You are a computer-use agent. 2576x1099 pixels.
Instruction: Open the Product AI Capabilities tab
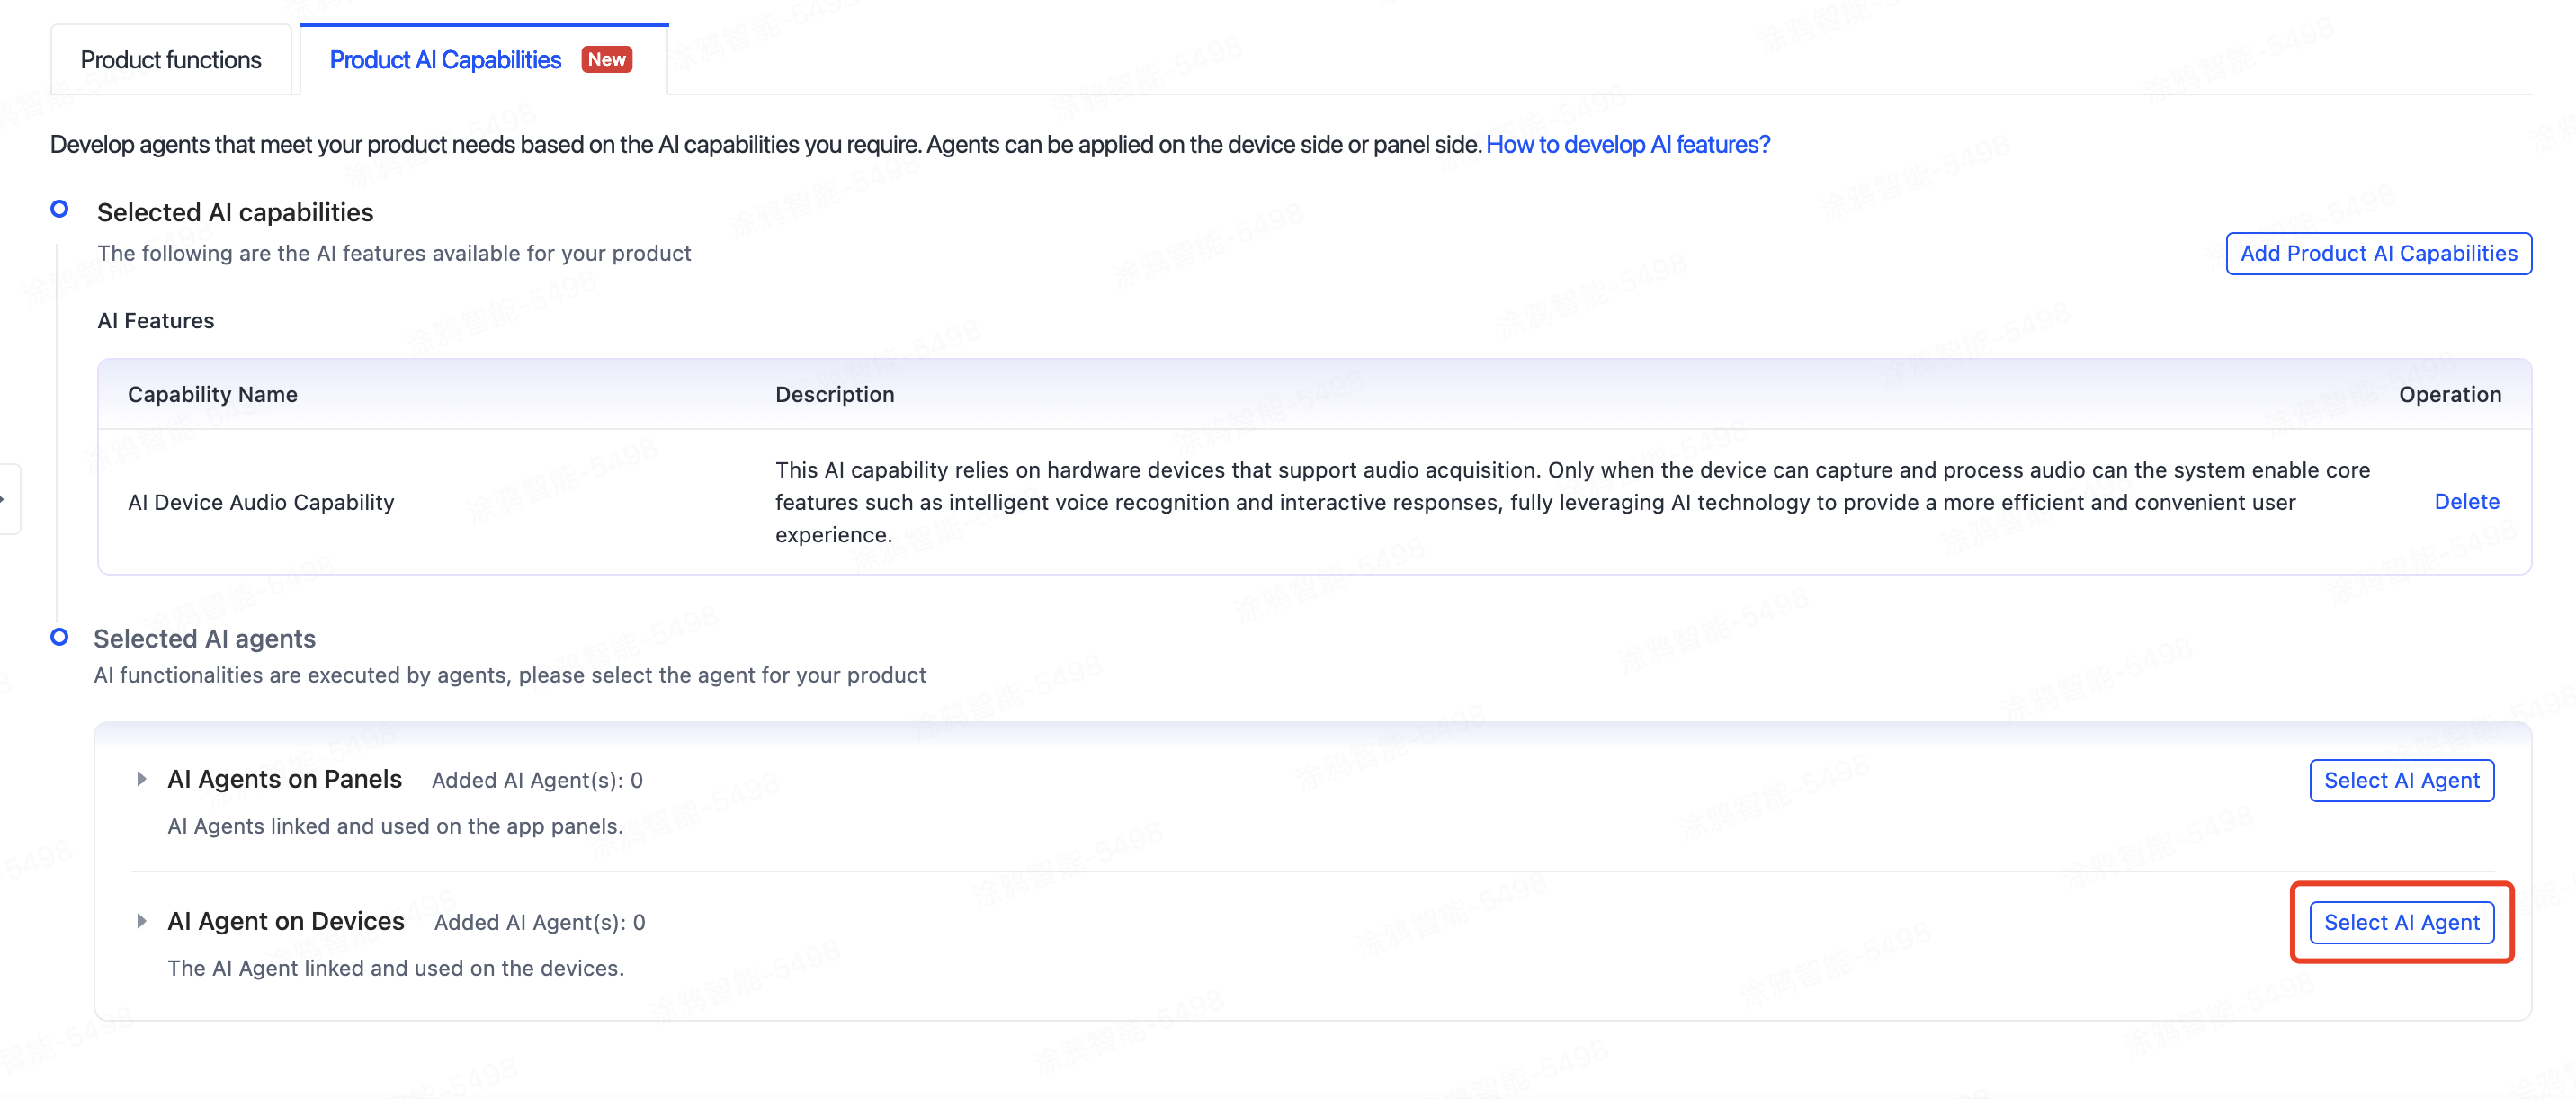(445, 60)
